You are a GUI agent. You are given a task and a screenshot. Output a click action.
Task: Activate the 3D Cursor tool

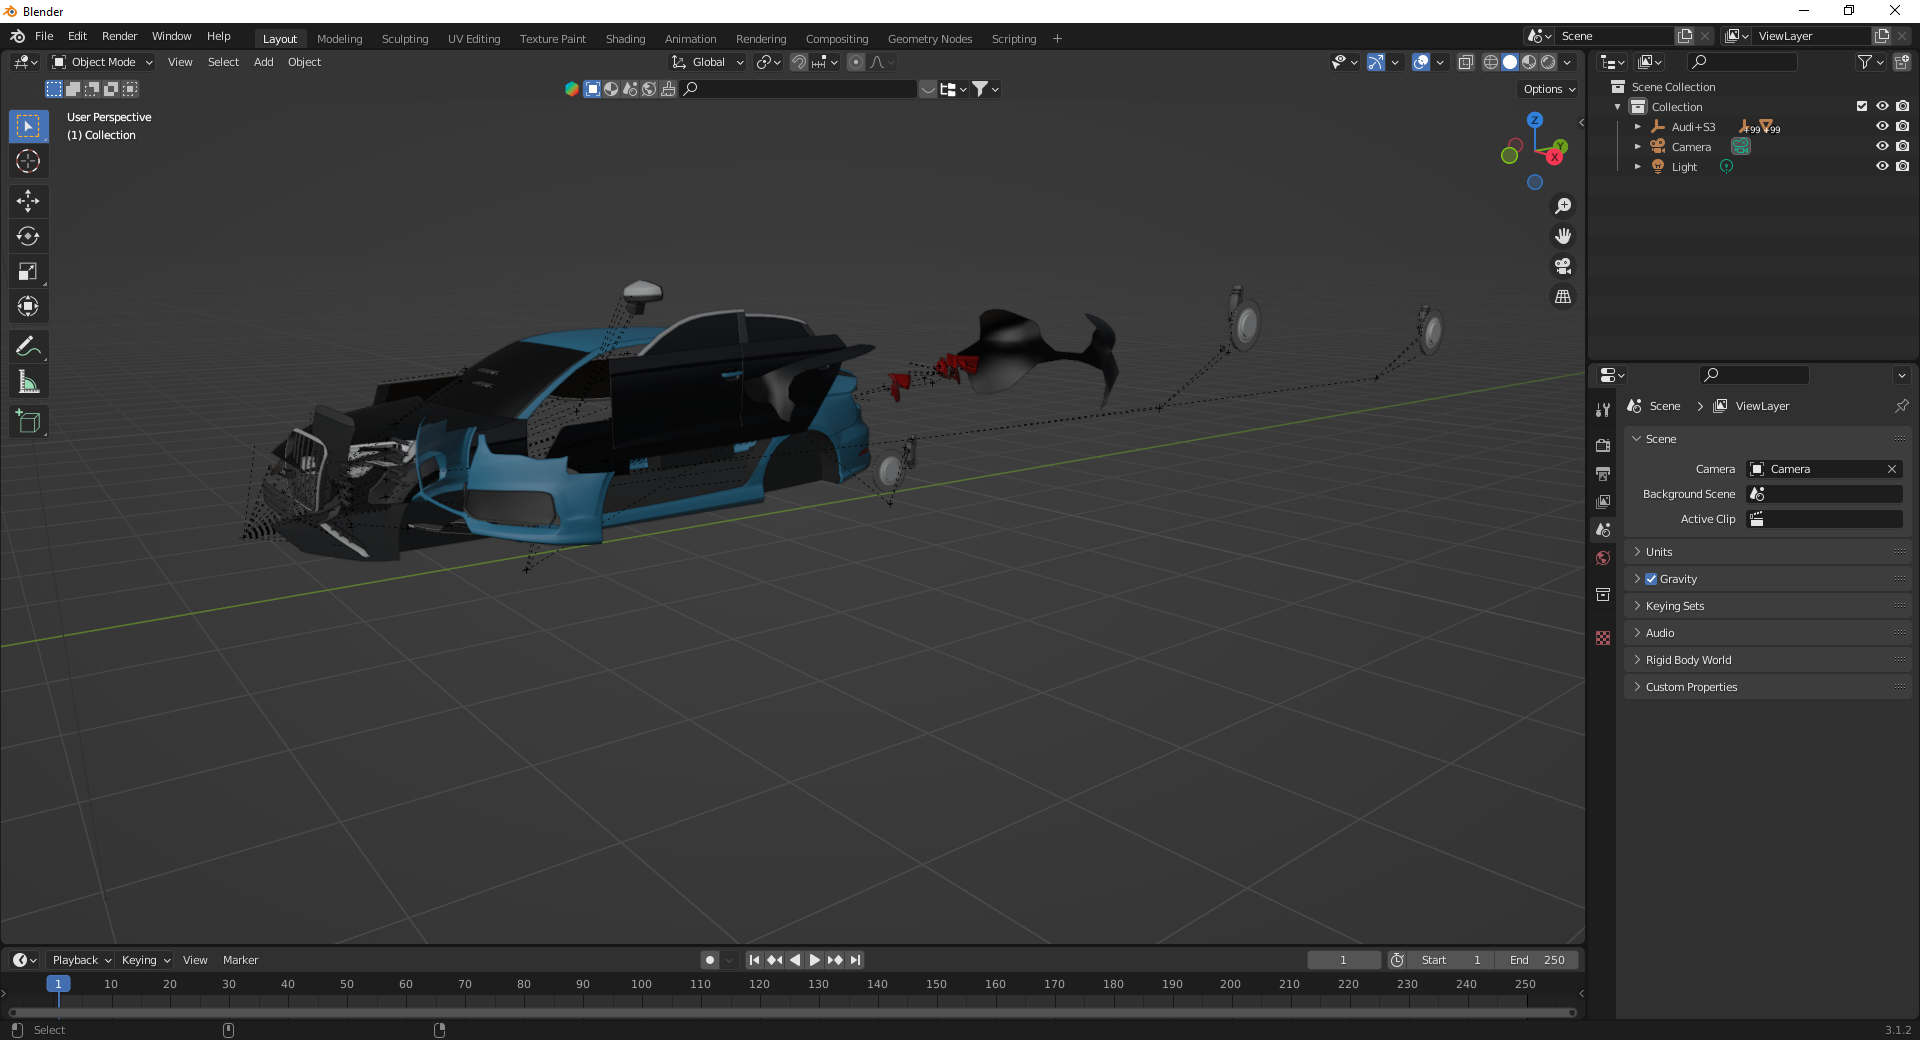(28, 161)
